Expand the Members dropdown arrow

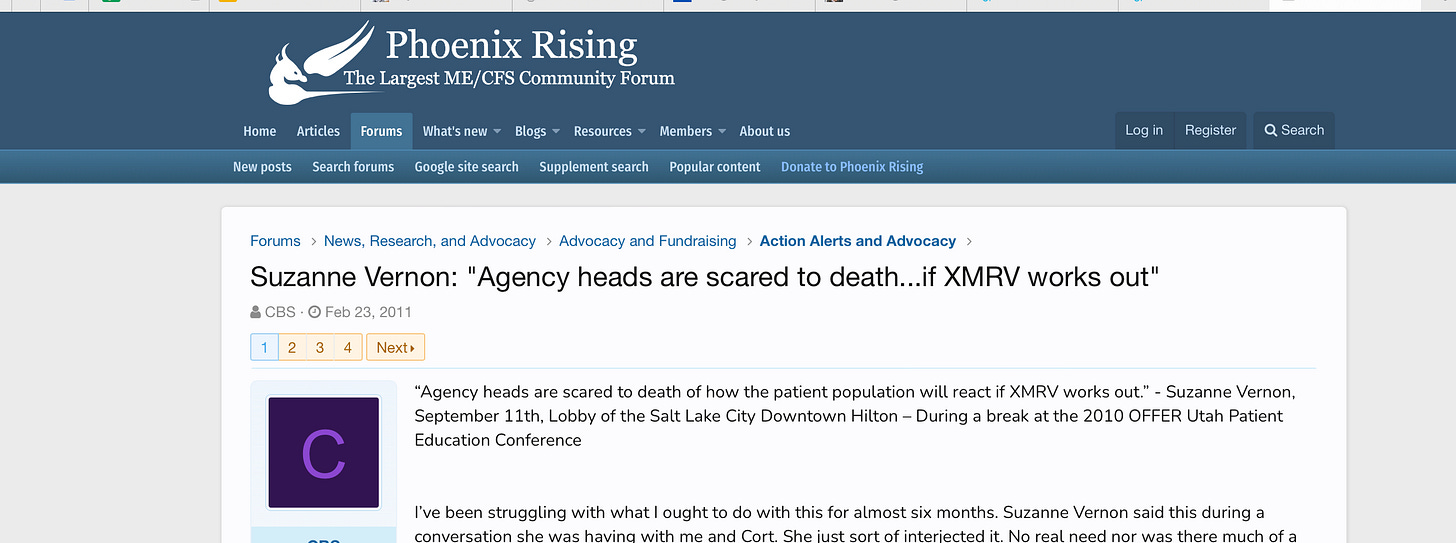point(721,132)
